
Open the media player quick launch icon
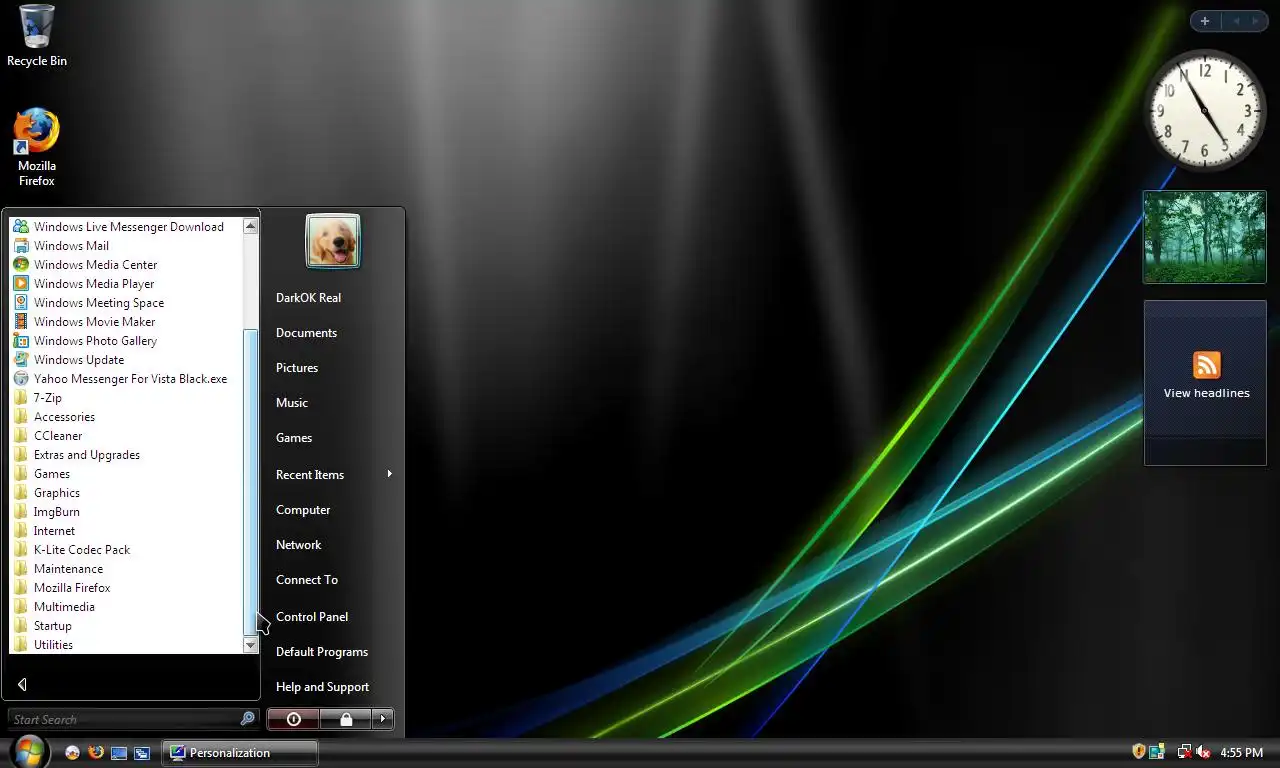pyautogui.click(x=72, y=752)
